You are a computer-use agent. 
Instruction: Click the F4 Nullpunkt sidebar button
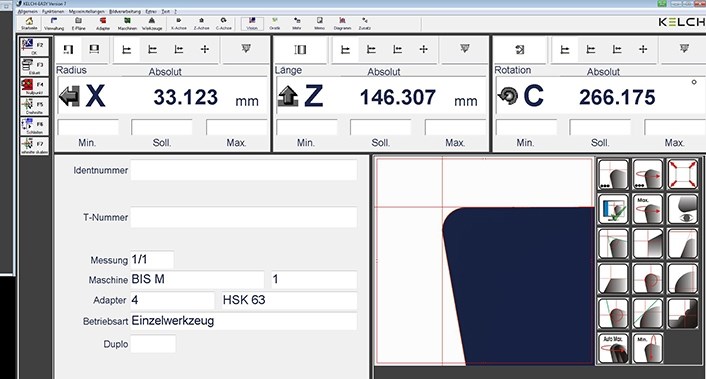(34, 86)
